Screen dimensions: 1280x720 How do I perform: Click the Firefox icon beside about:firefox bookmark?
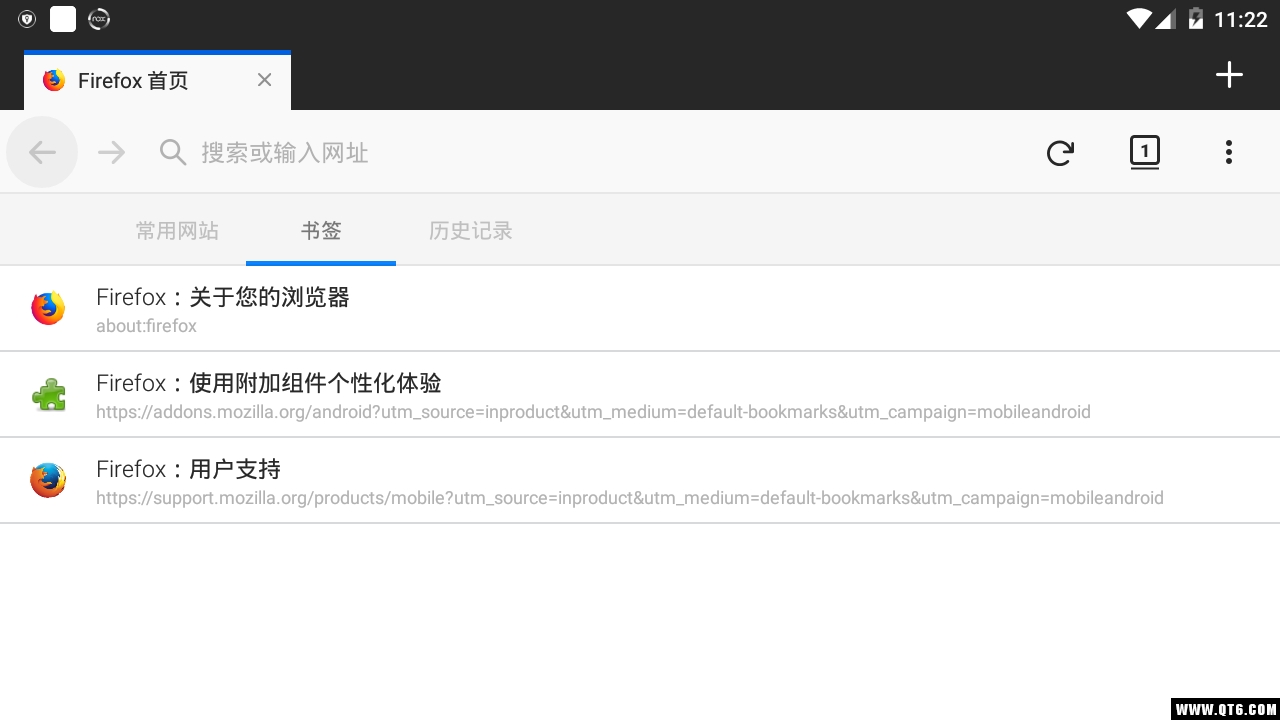(48, 308)
